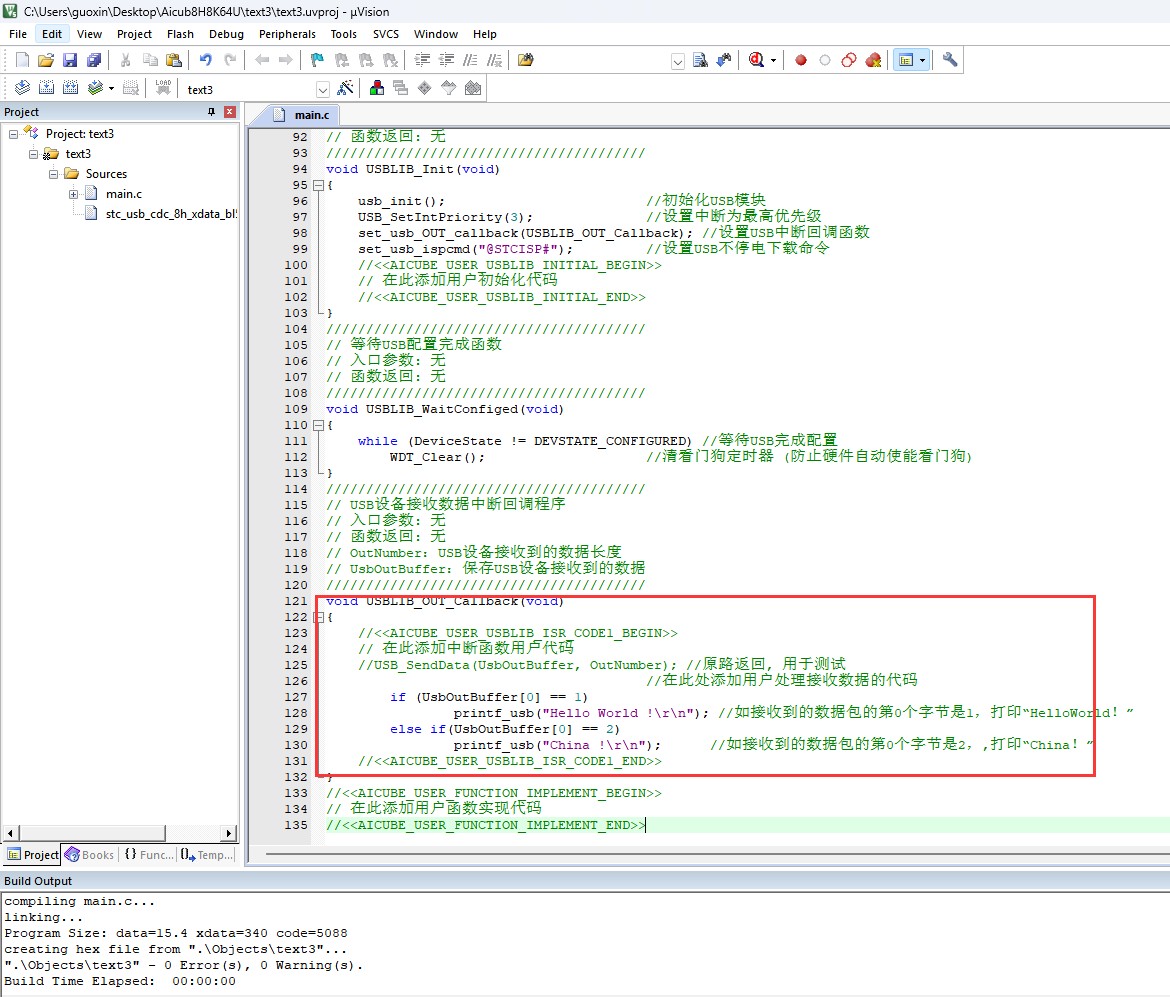Switch to the Functions panel tab

[148, 855]
